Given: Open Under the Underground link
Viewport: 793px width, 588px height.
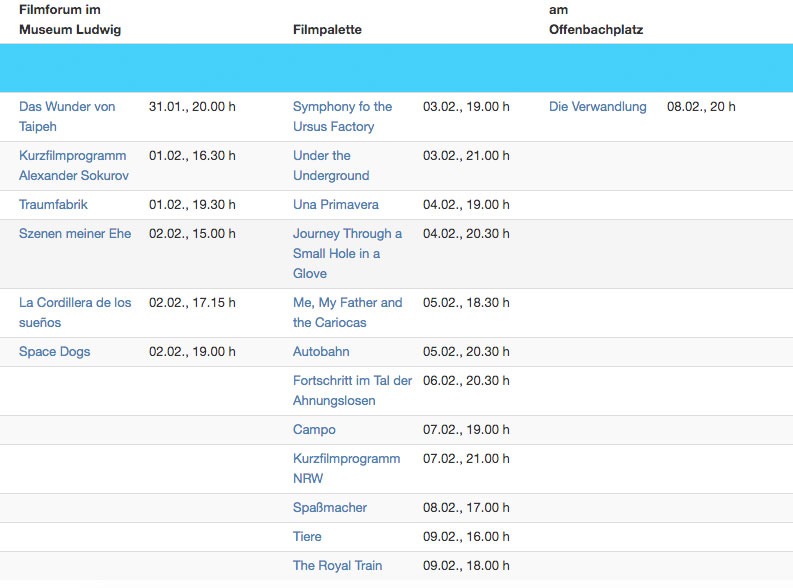Looking at the screenshot, I should click(x=331, y=165).
